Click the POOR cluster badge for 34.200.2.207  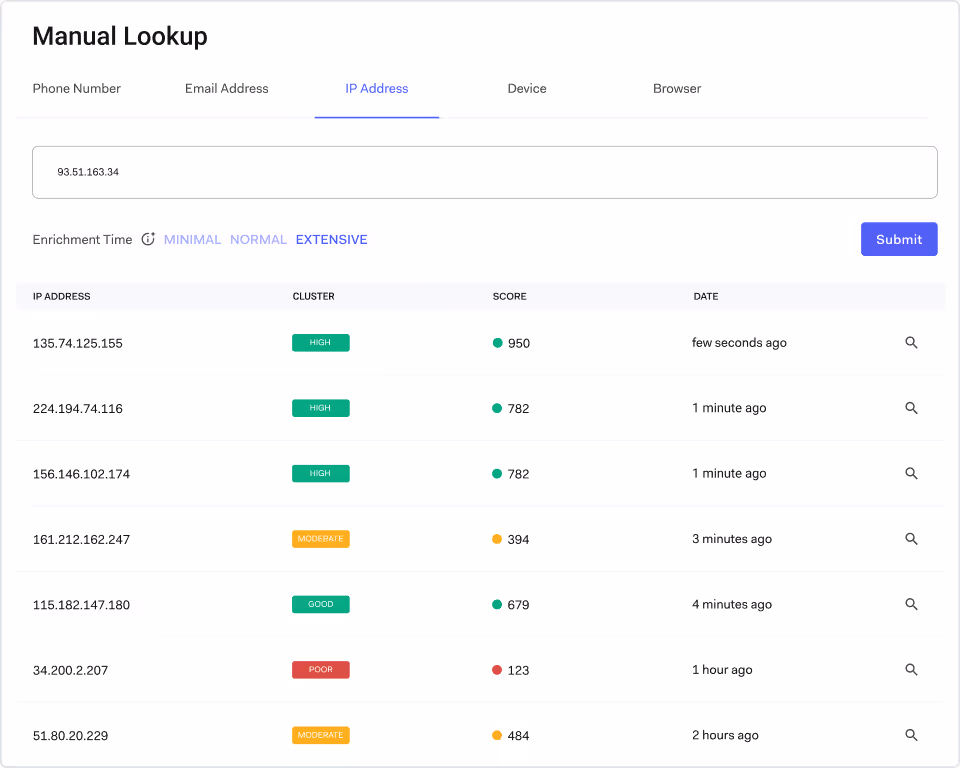320,670
